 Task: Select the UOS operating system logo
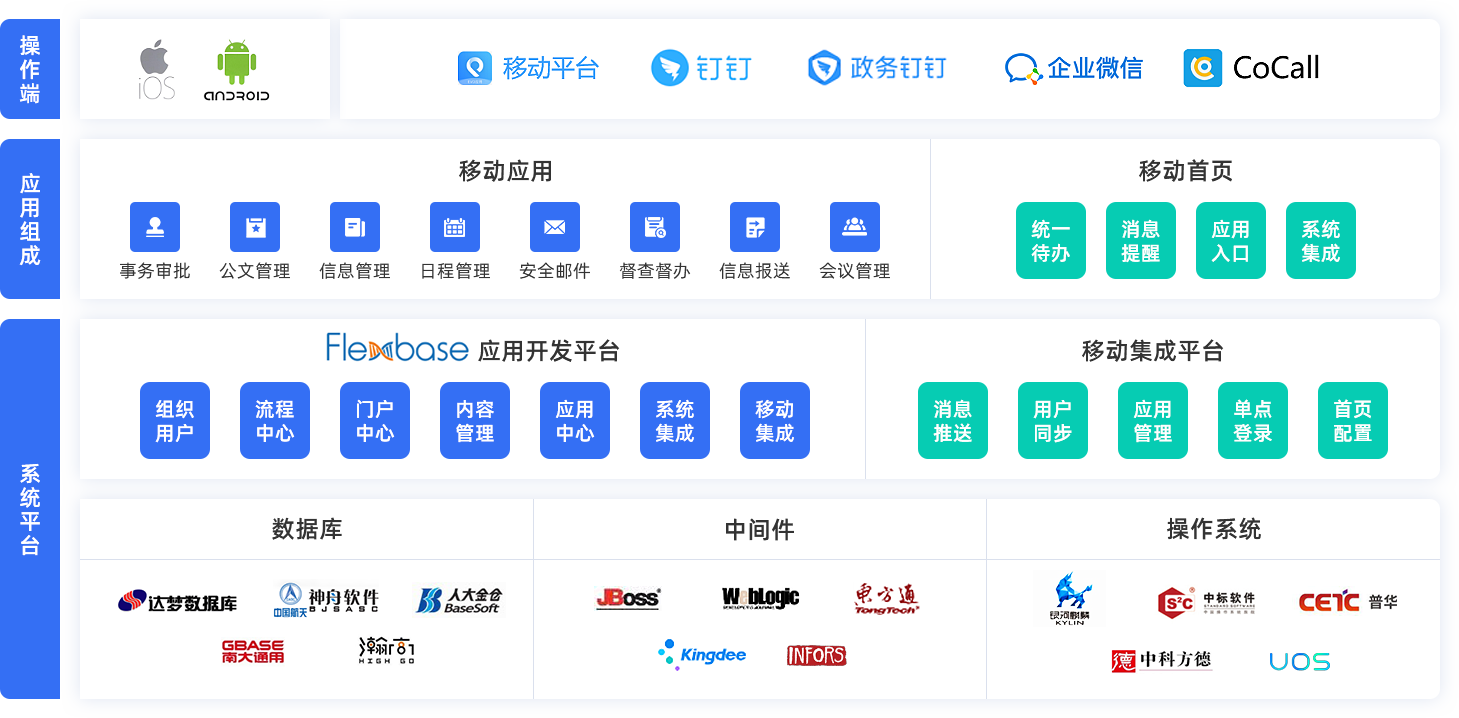tap(1299, 661)
